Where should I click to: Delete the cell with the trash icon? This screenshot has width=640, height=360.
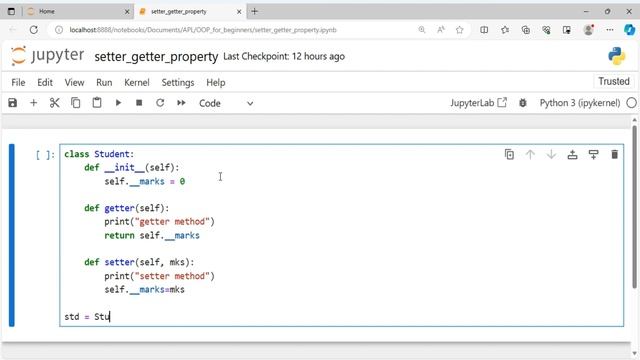(614, 154)
